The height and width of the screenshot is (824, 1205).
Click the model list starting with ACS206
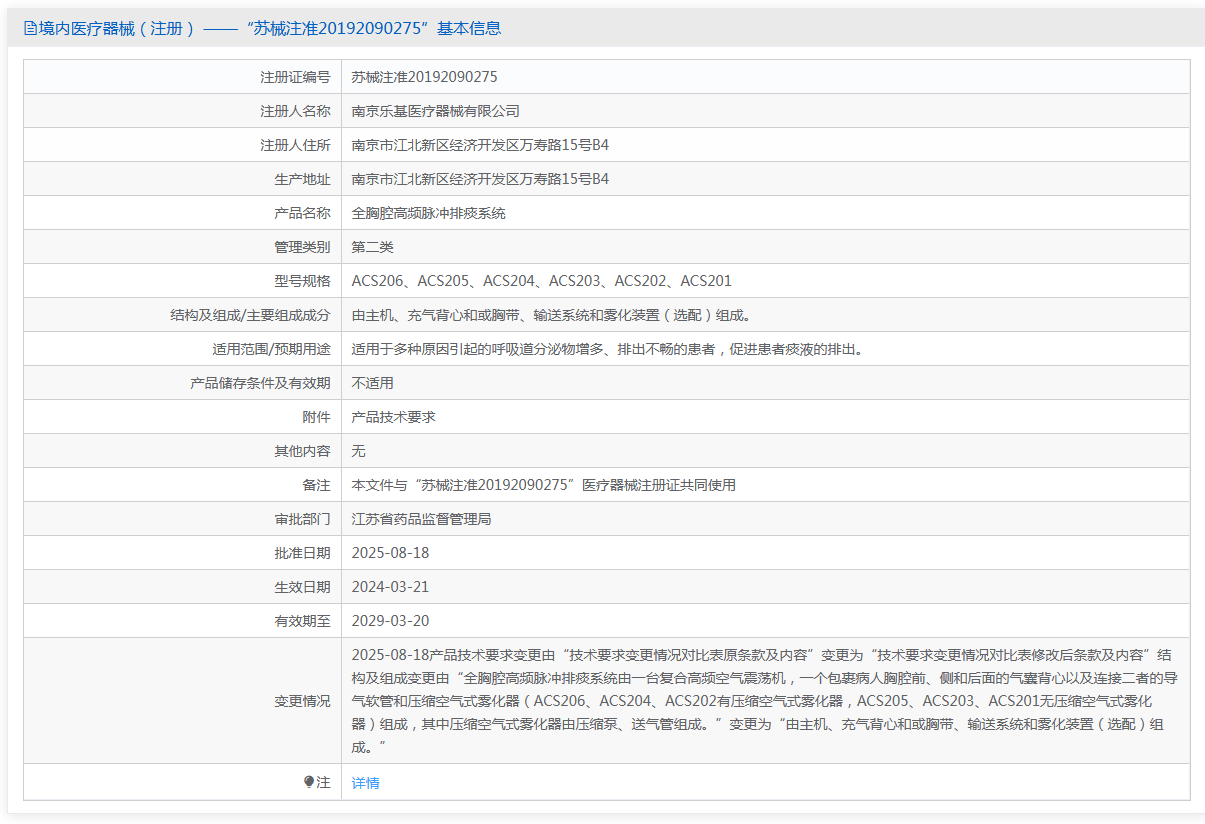coord(541,281)
